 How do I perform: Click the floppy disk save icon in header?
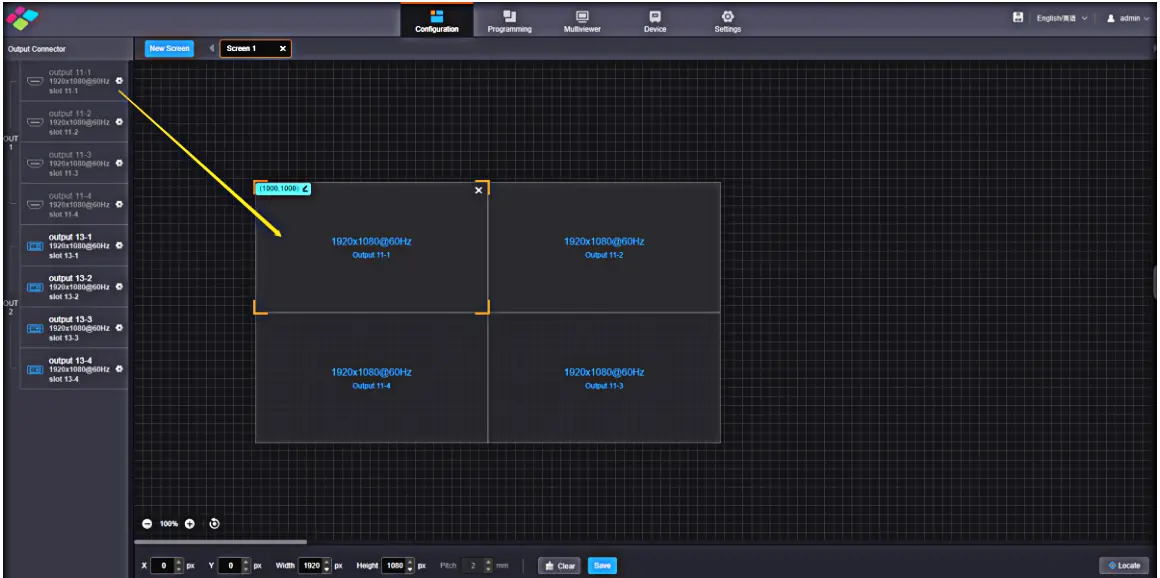pos(1018,18)
